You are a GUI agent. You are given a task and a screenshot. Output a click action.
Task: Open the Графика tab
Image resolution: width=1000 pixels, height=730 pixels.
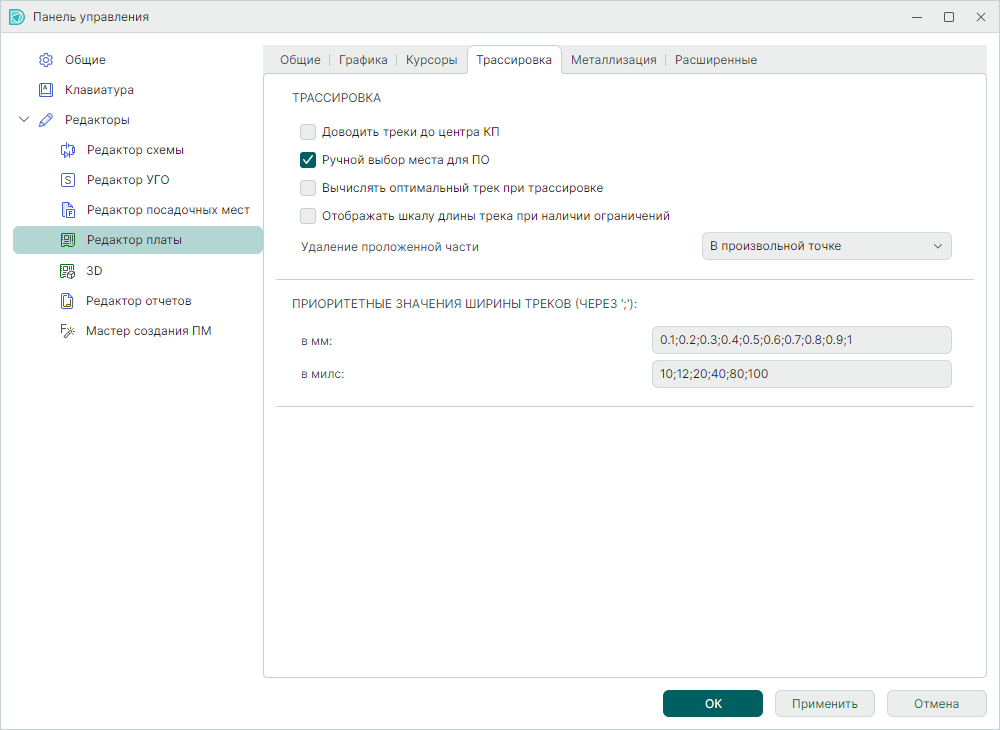[x=363, y=60]
